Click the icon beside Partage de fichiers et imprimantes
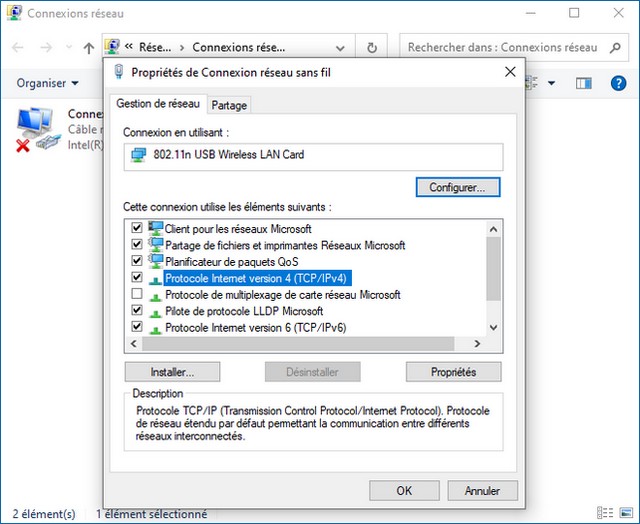This screenshot has width=640, height=524. point(155,245)
